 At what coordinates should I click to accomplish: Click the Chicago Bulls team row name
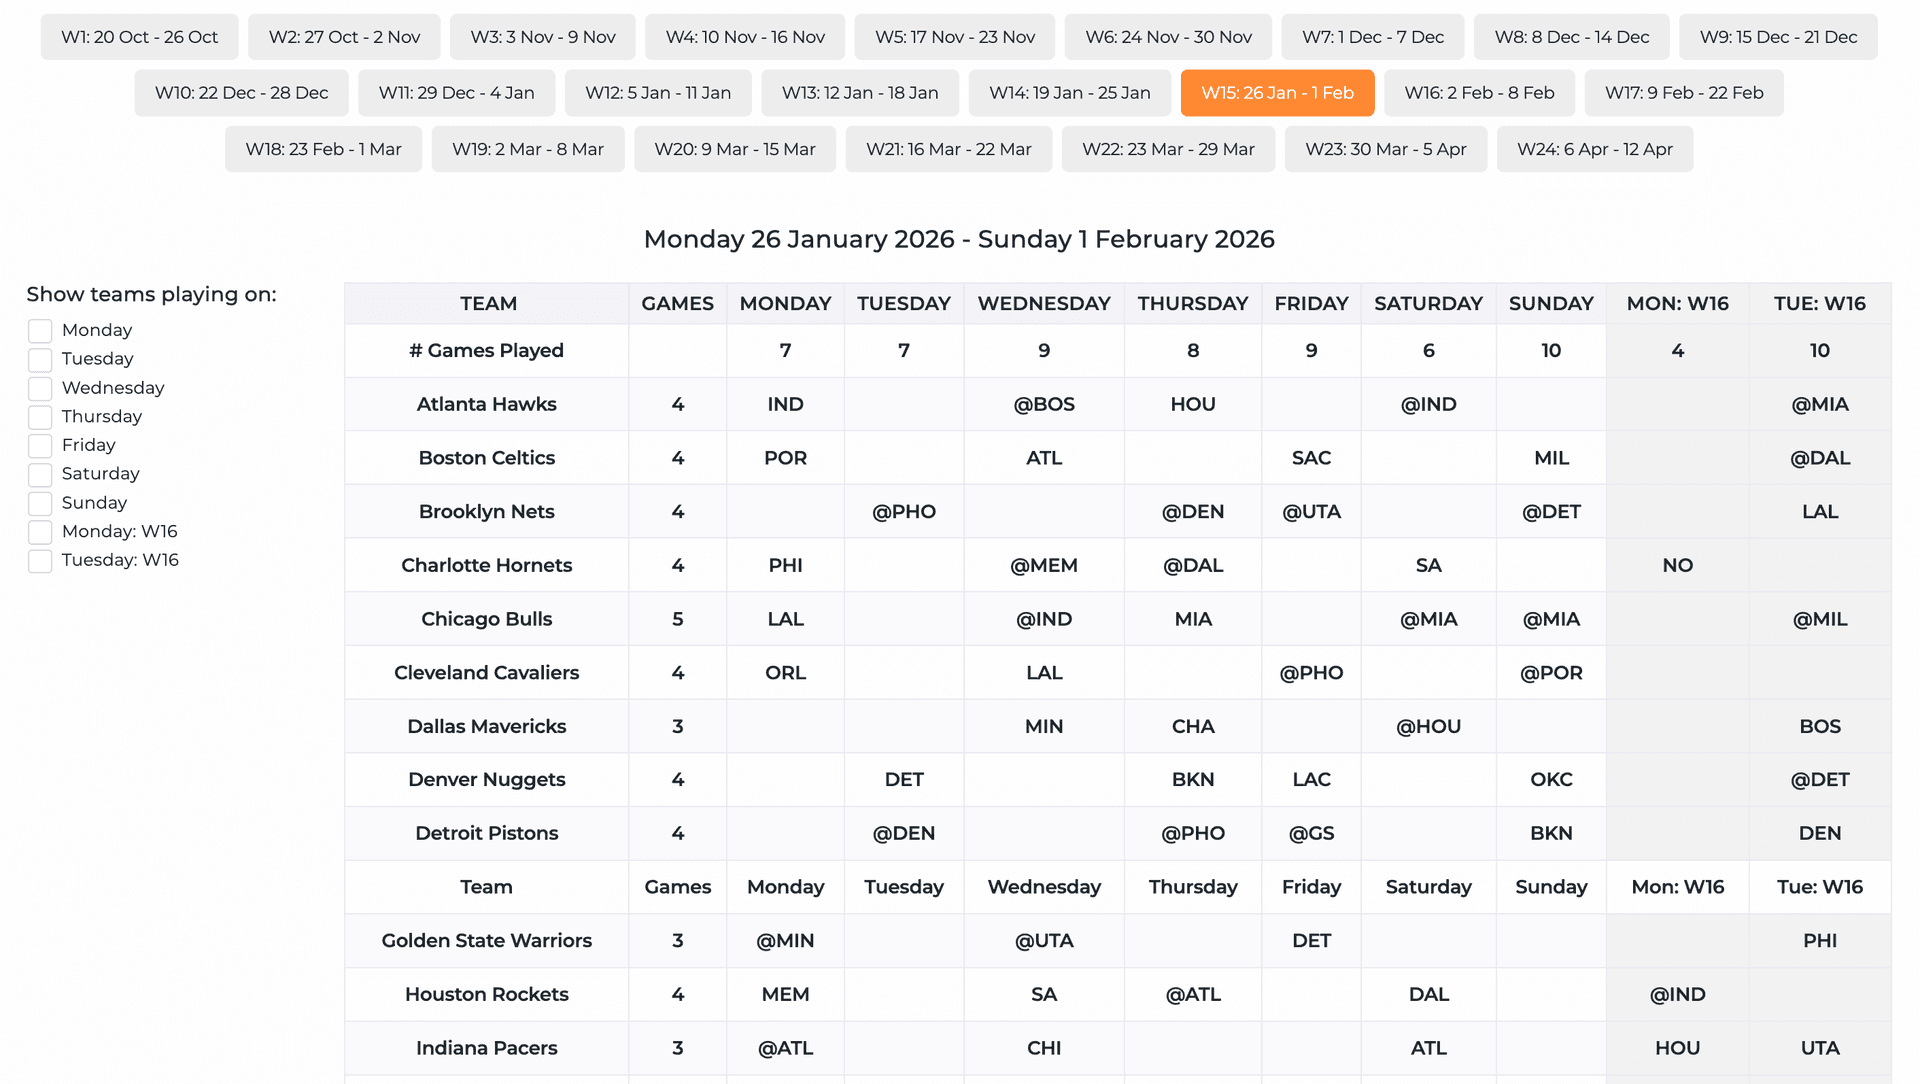[486, 619]
